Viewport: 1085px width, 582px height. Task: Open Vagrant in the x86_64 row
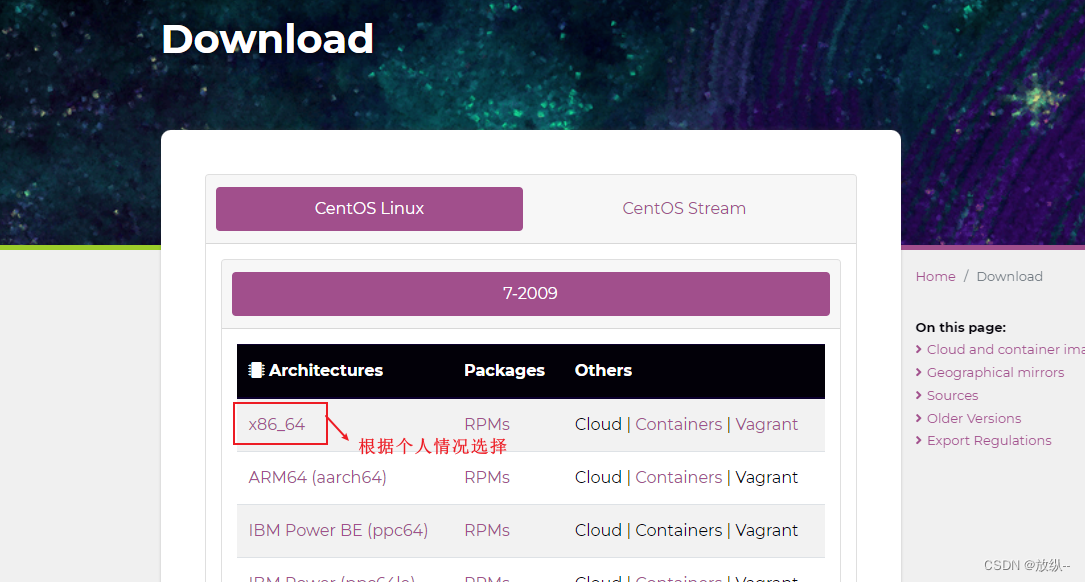pyautogui.click(x=767, y=424)
